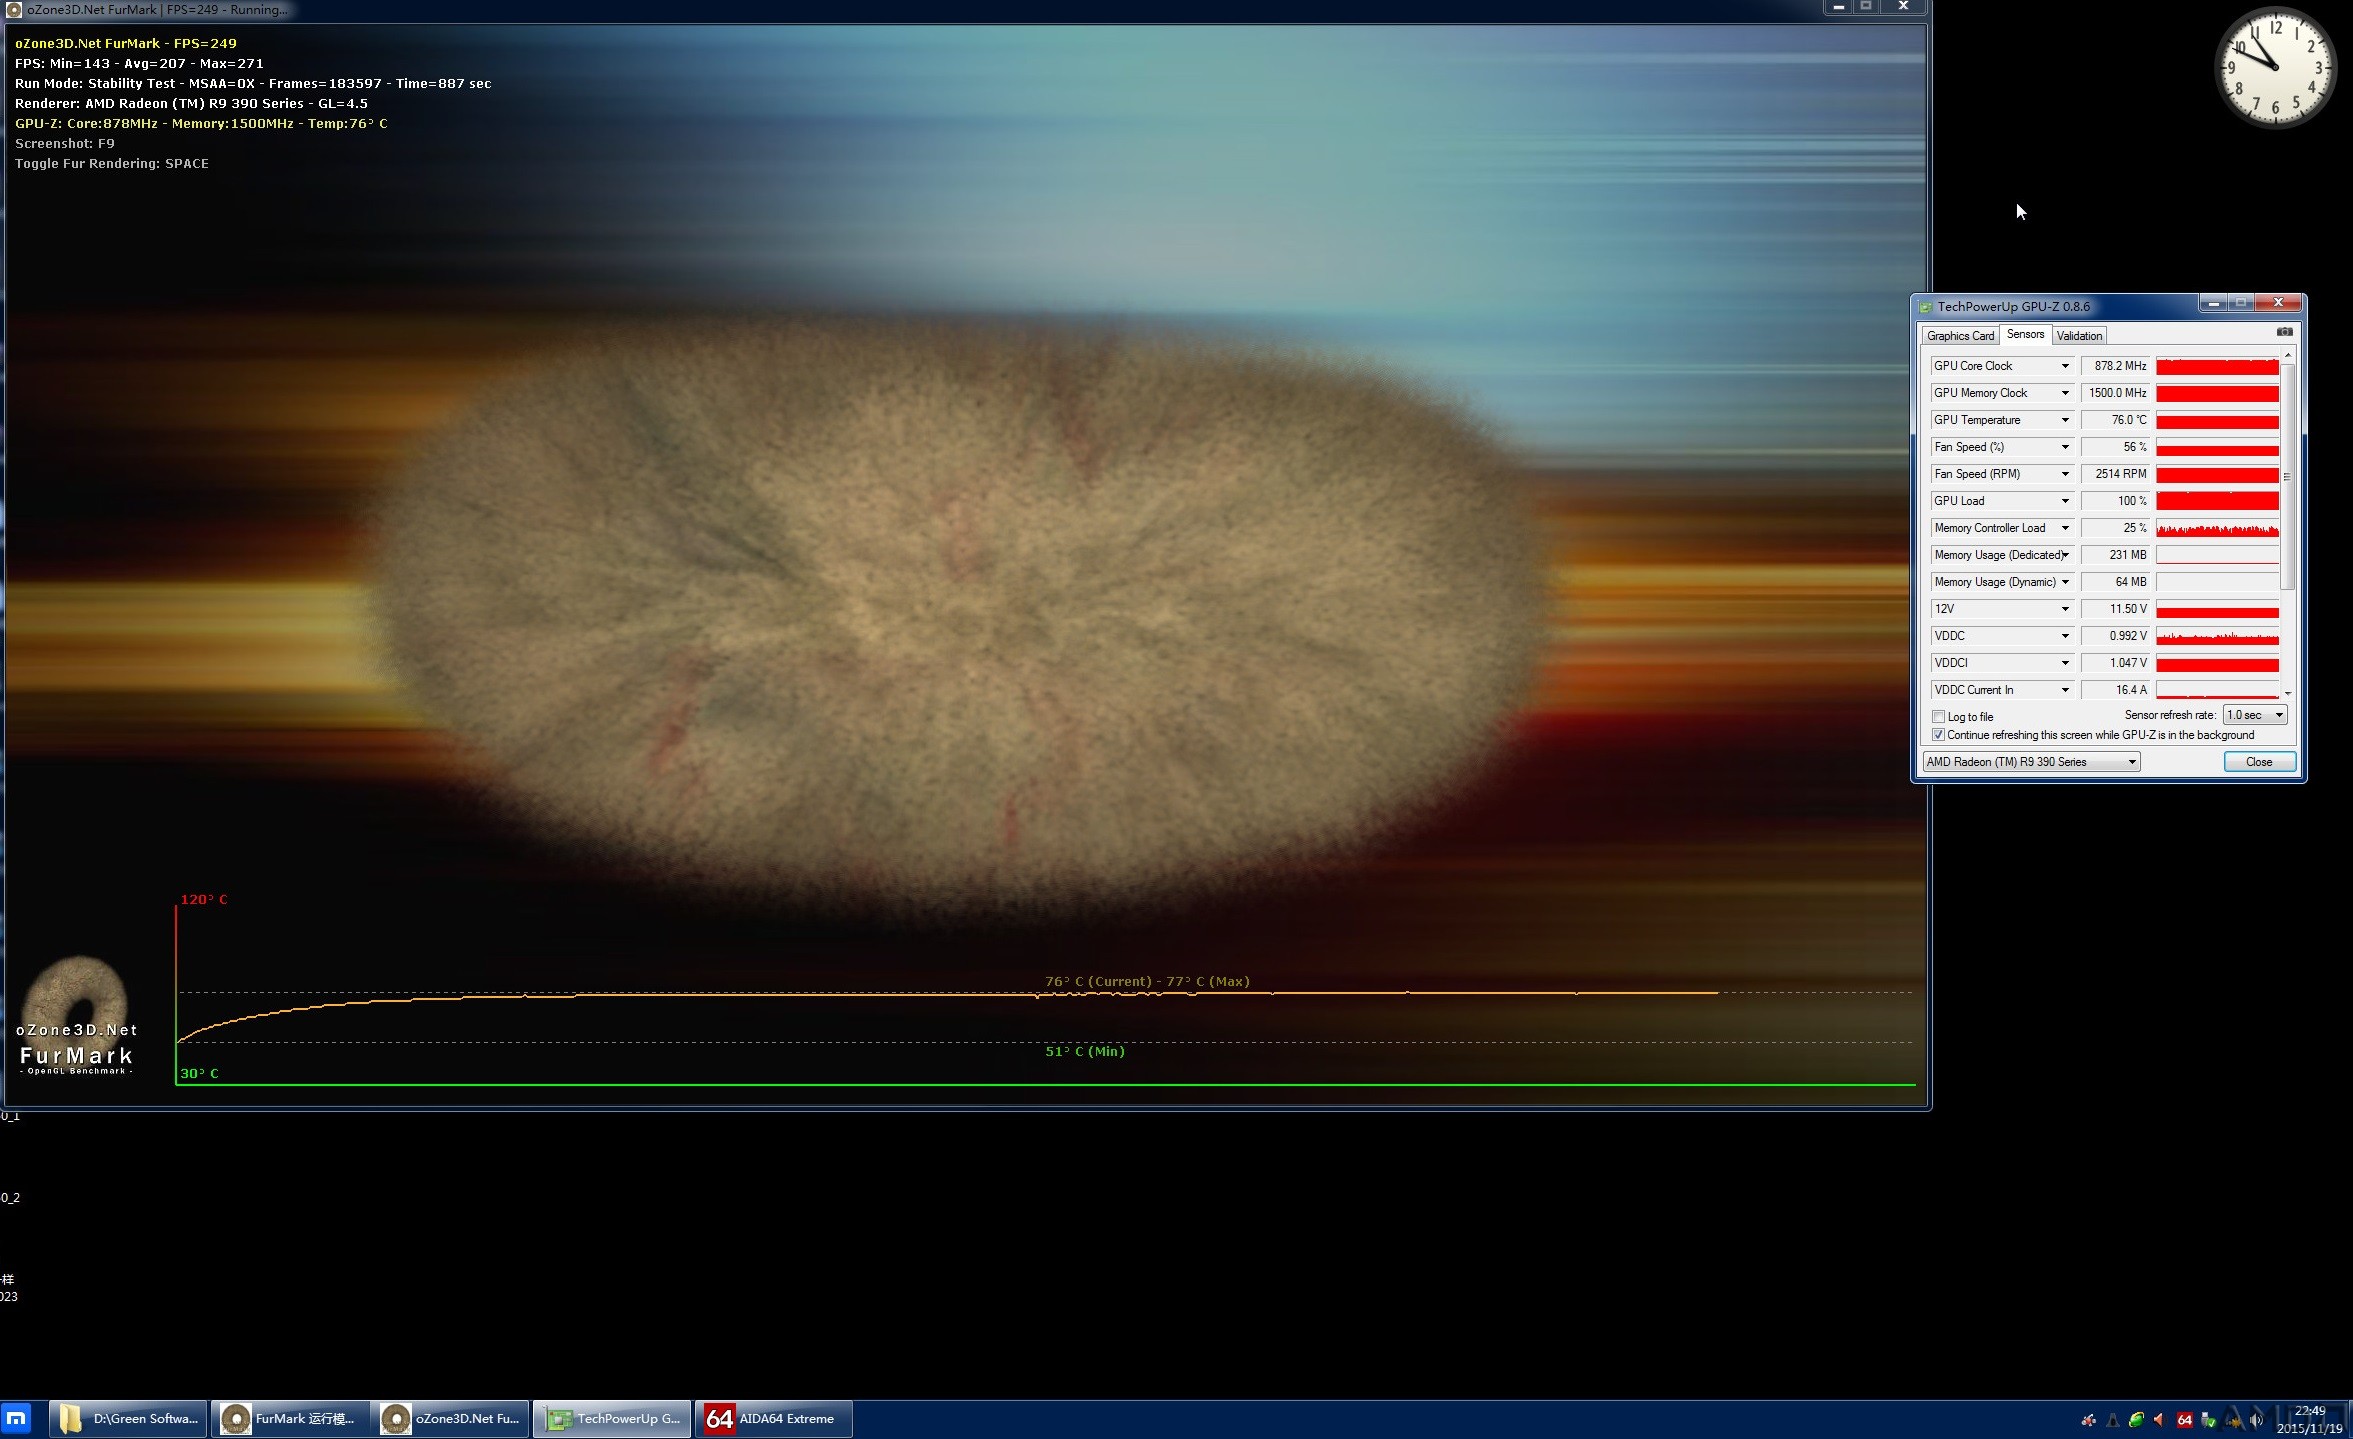Click the system volume speaker tray icon
Screen dimensions: 2353x1439
point(2256,1420)
